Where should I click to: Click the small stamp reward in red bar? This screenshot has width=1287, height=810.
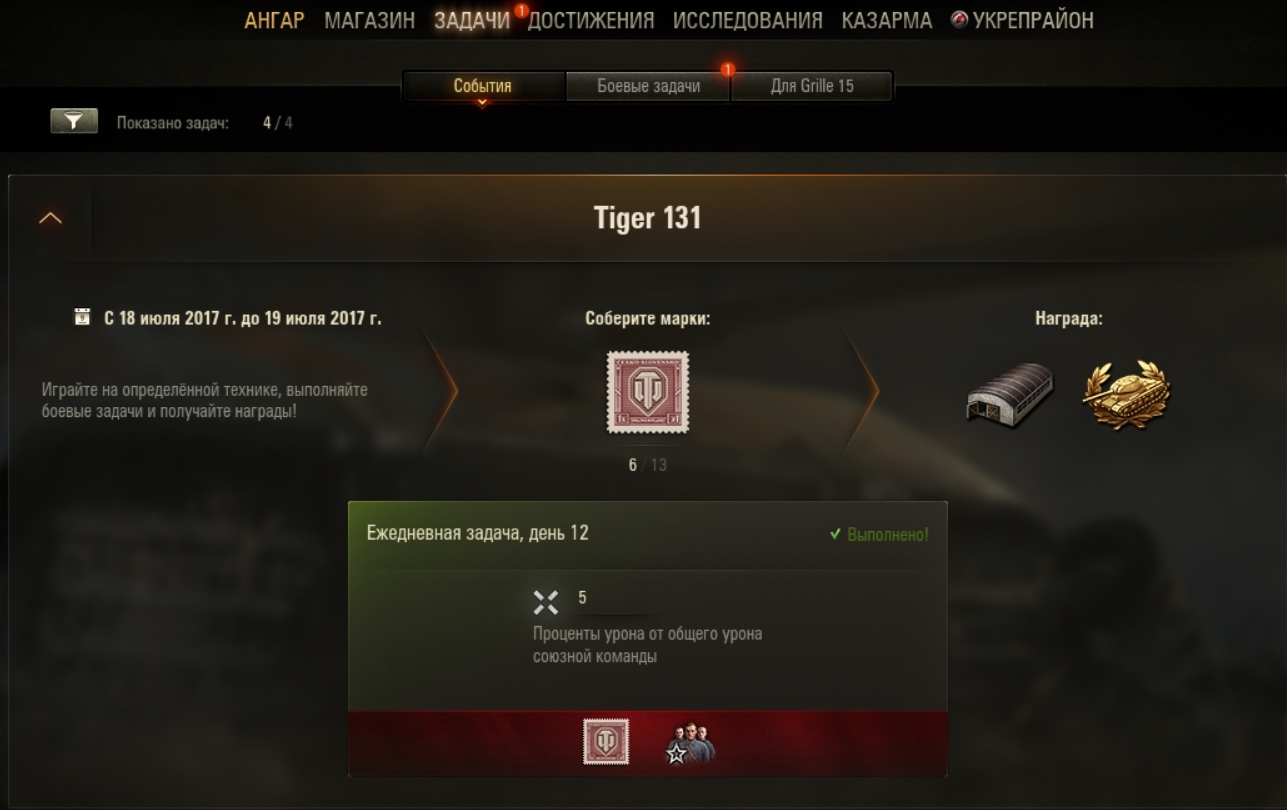click(x=606, y=741)
